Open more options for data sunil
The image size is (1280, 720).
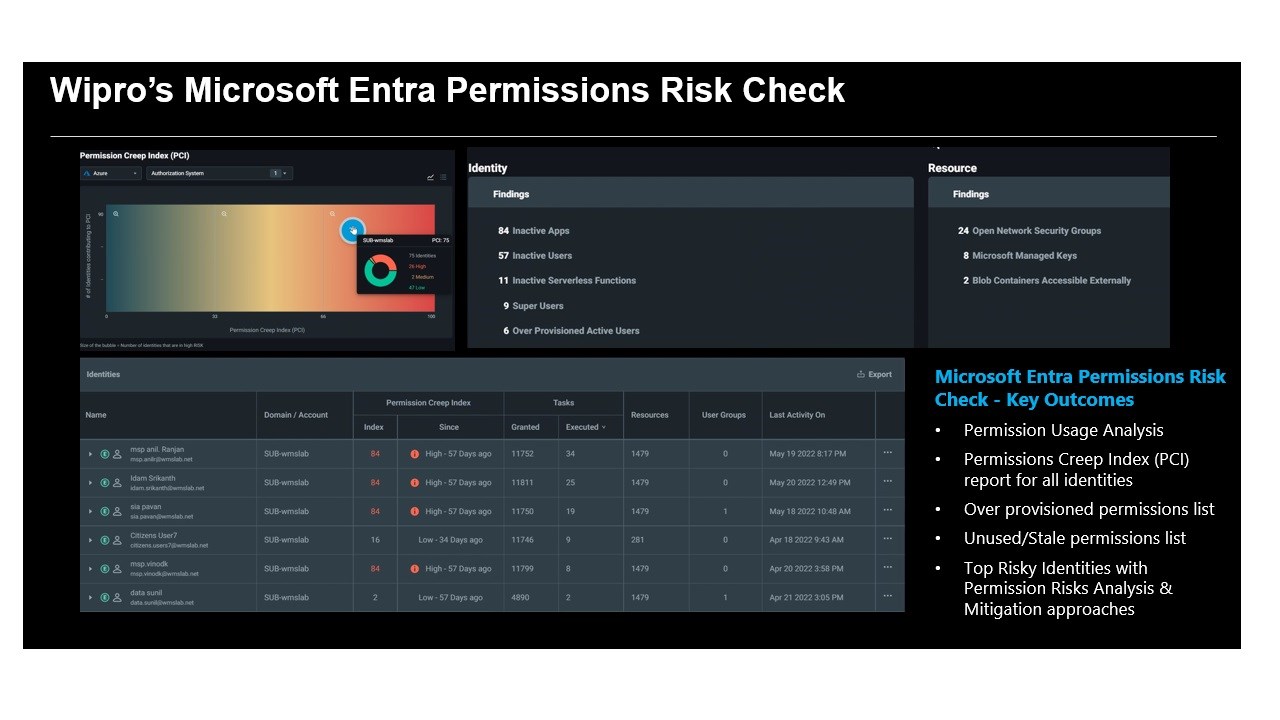[x=887, y=596]
